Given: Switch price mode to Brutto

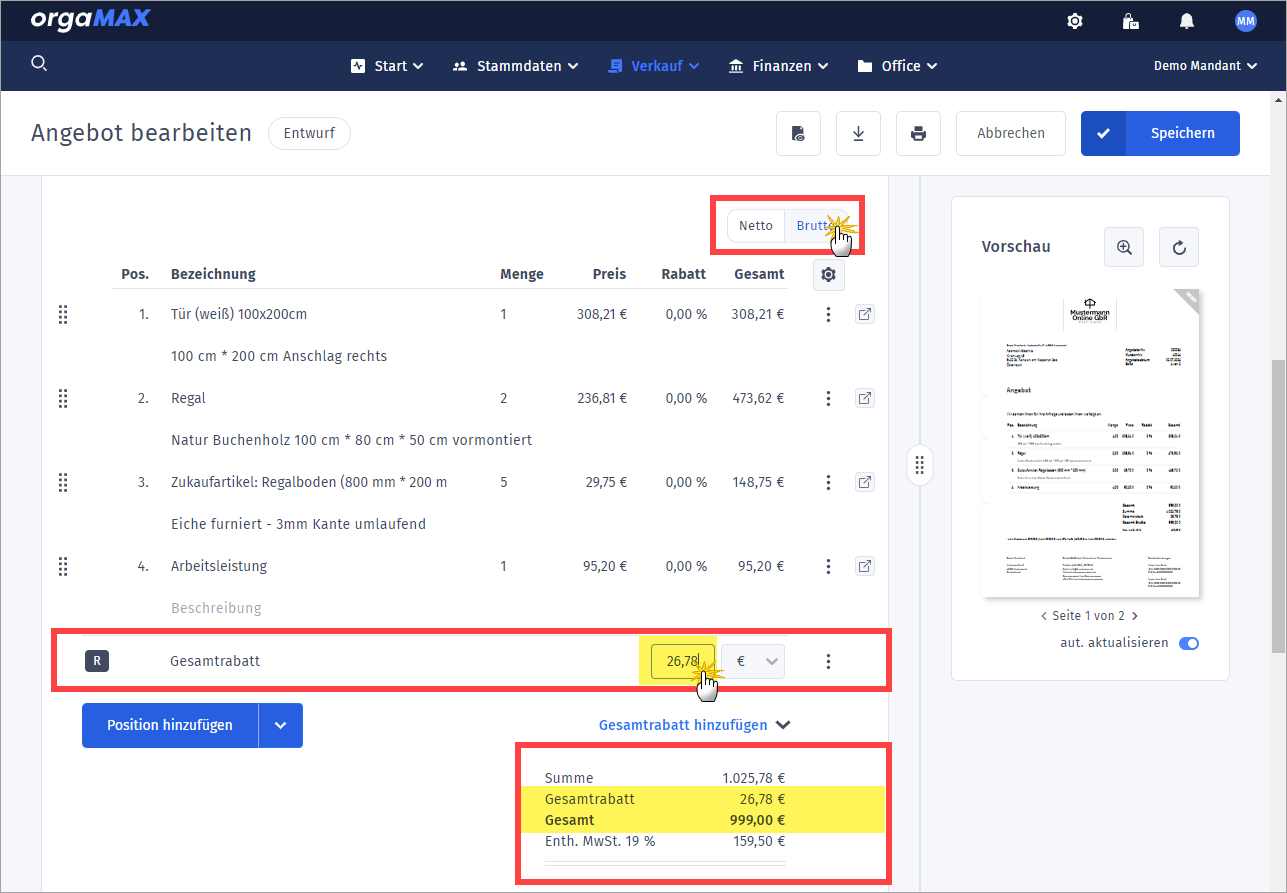Looking at the screenshot, I should (x=815, y=225).
